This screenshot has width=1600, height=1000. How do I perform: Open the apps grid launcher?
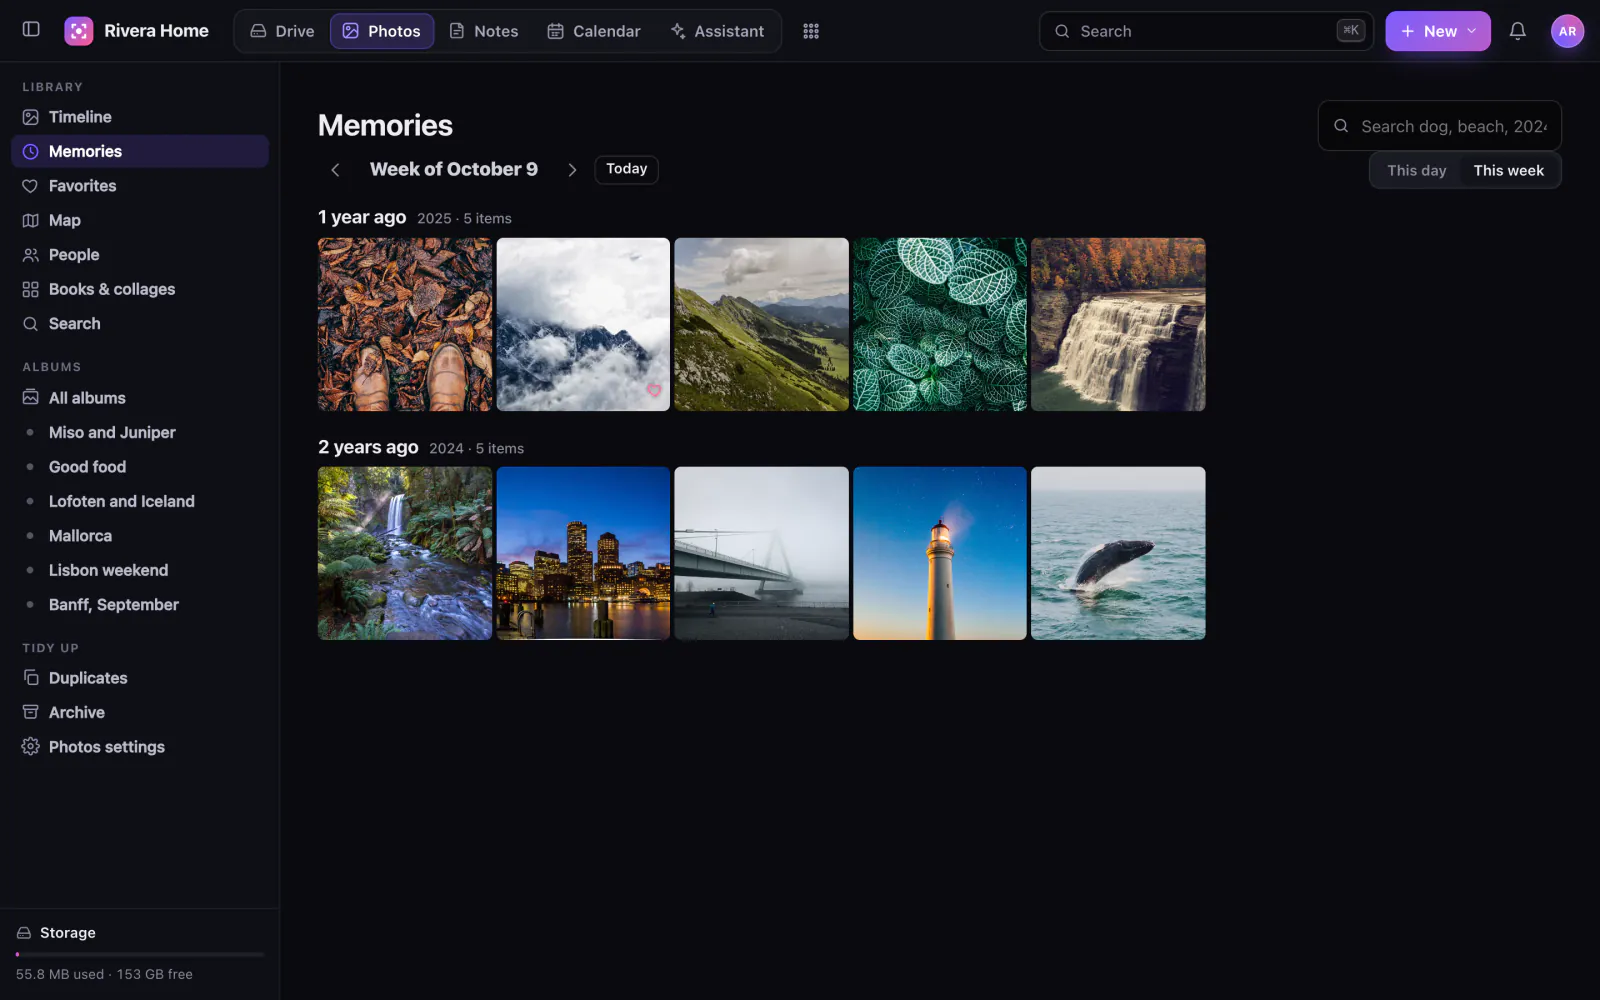[x=811, y=31]
